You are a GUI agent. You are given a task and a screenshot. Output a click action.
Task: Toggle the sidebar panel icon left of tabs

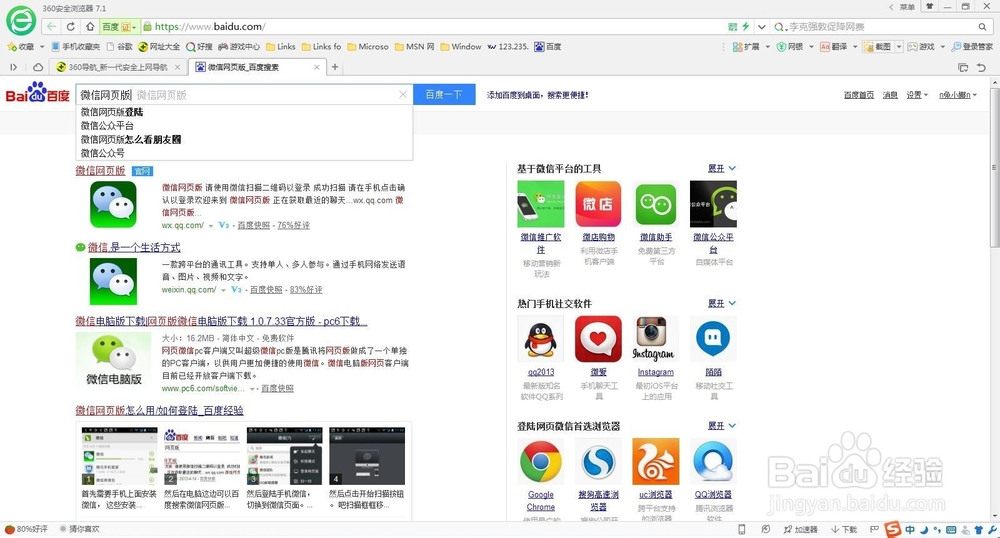[13, 67]
